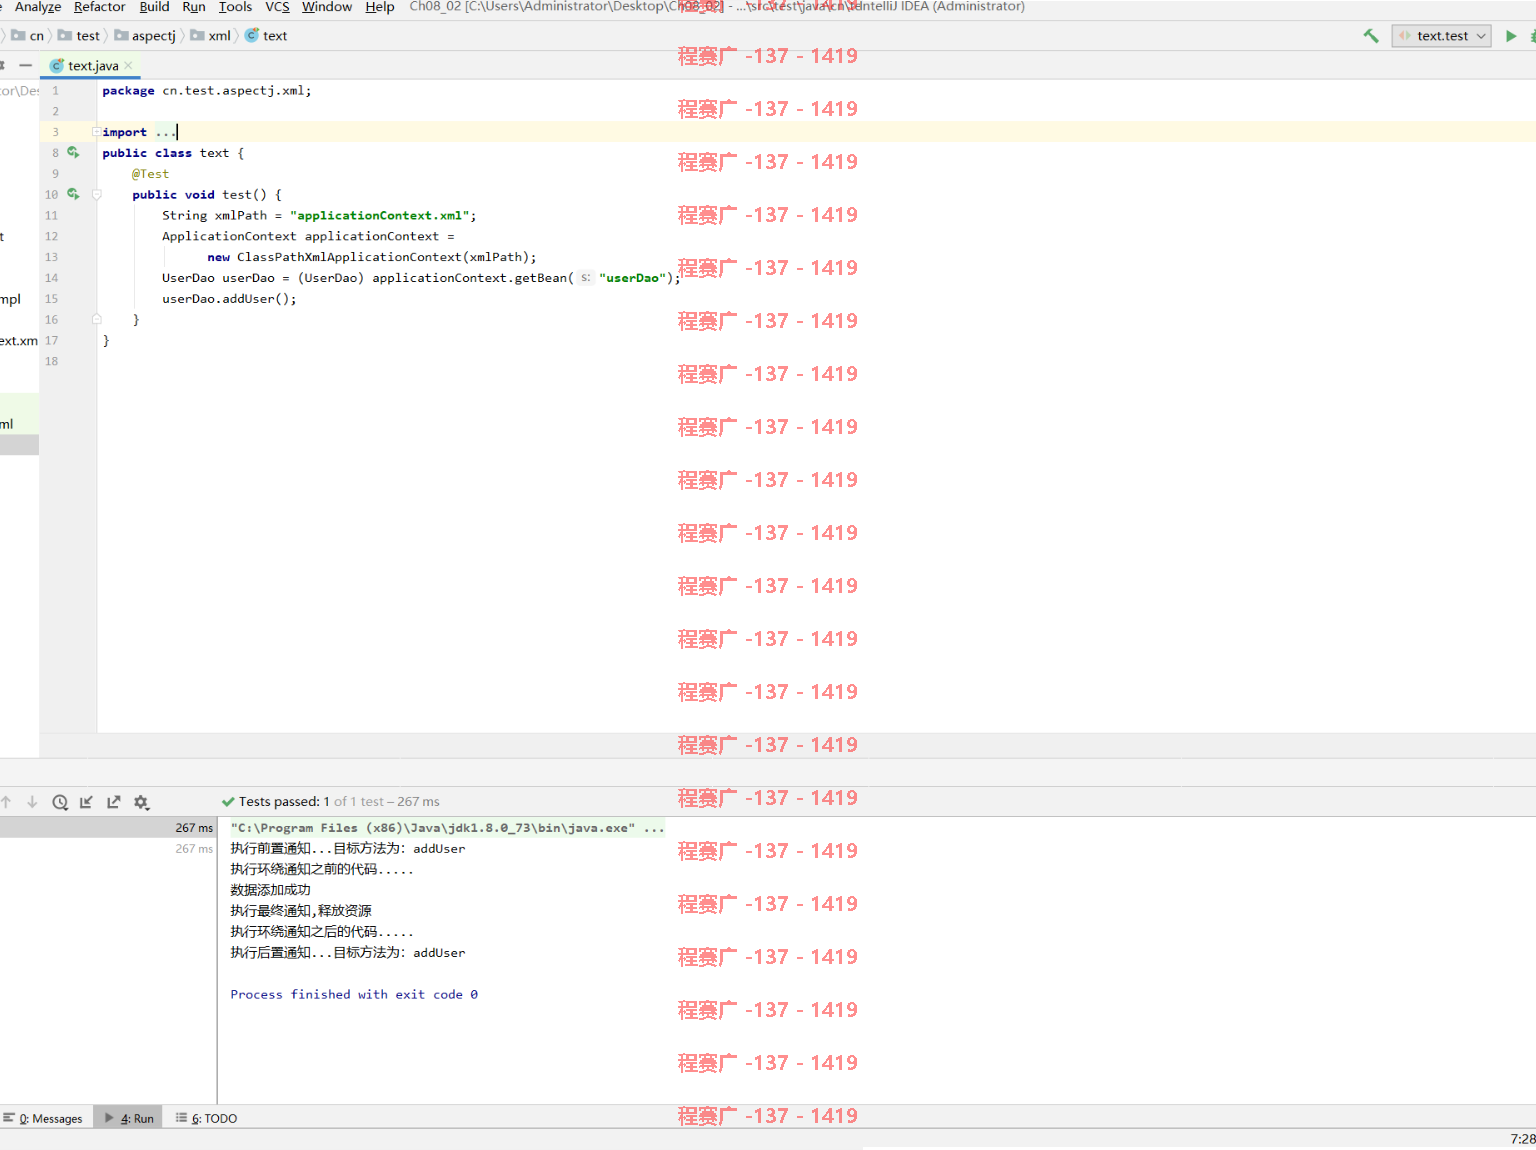This screenshot has height=1150, width=1536.
Task: Click the Export Test Results icon
Action: pyautogui.click(x=114, y=802)
